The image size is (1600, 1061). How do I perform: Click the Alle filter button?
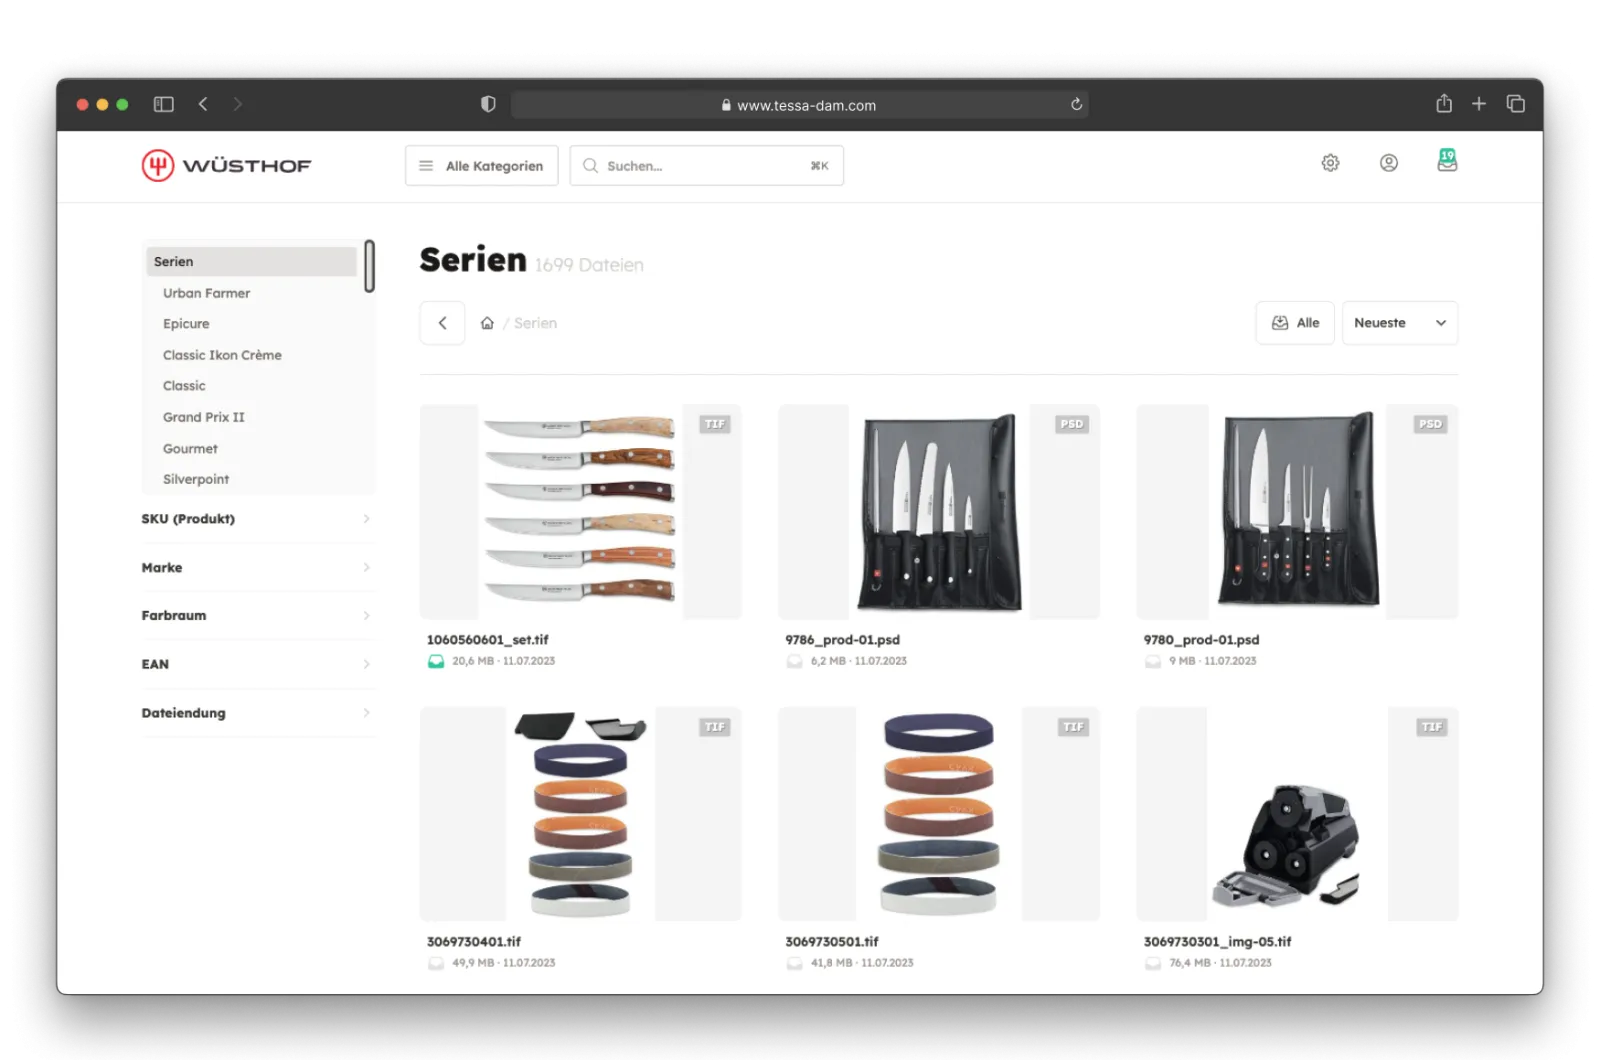point(1294,323)
